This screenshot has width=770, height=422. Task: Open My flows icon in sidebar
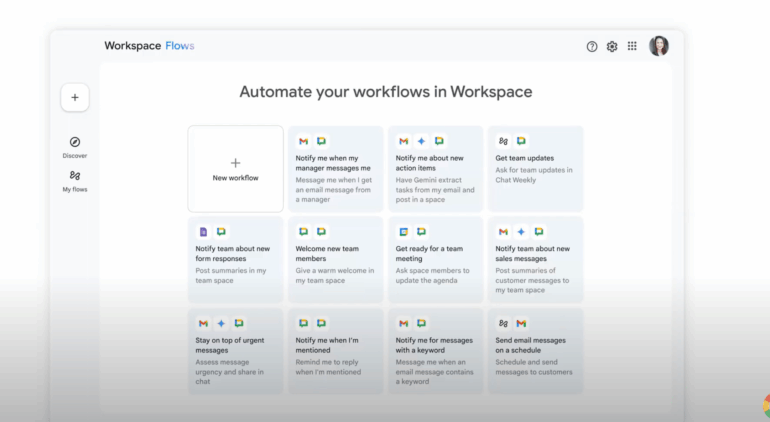75,176
